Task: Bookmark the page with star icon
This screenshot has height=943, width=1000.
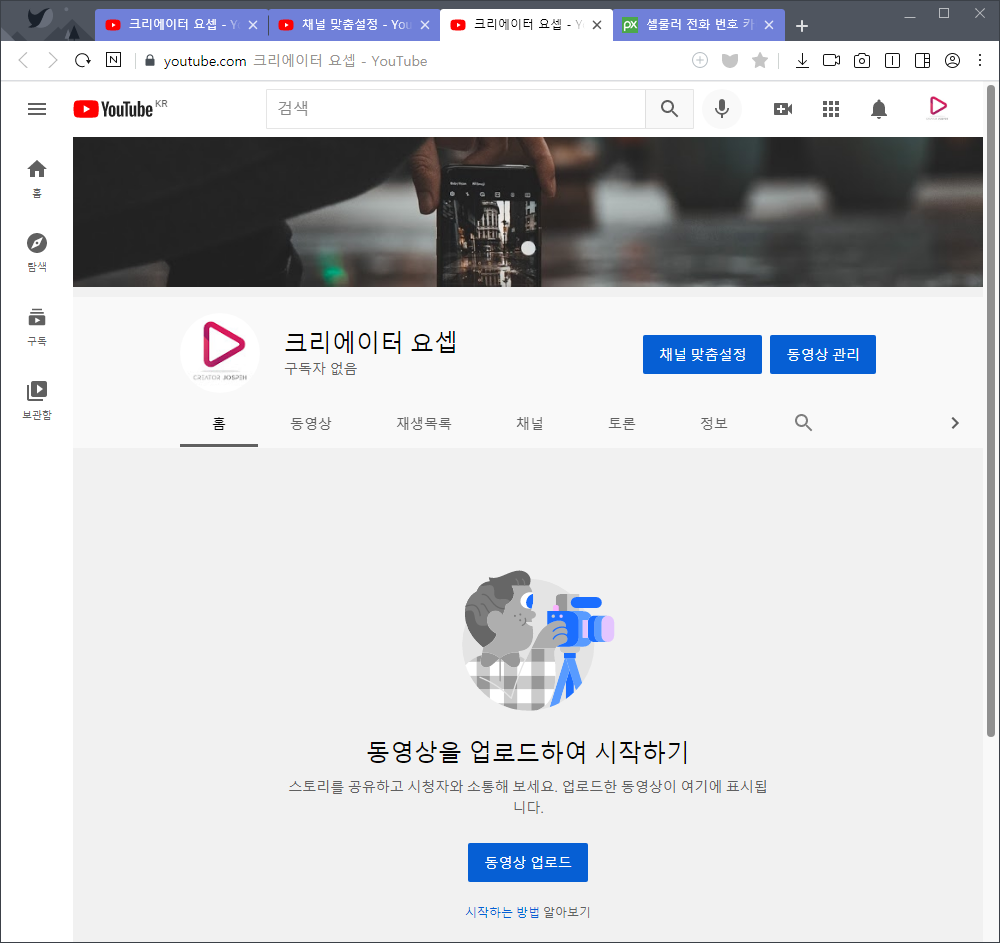Action: (760, 61)
